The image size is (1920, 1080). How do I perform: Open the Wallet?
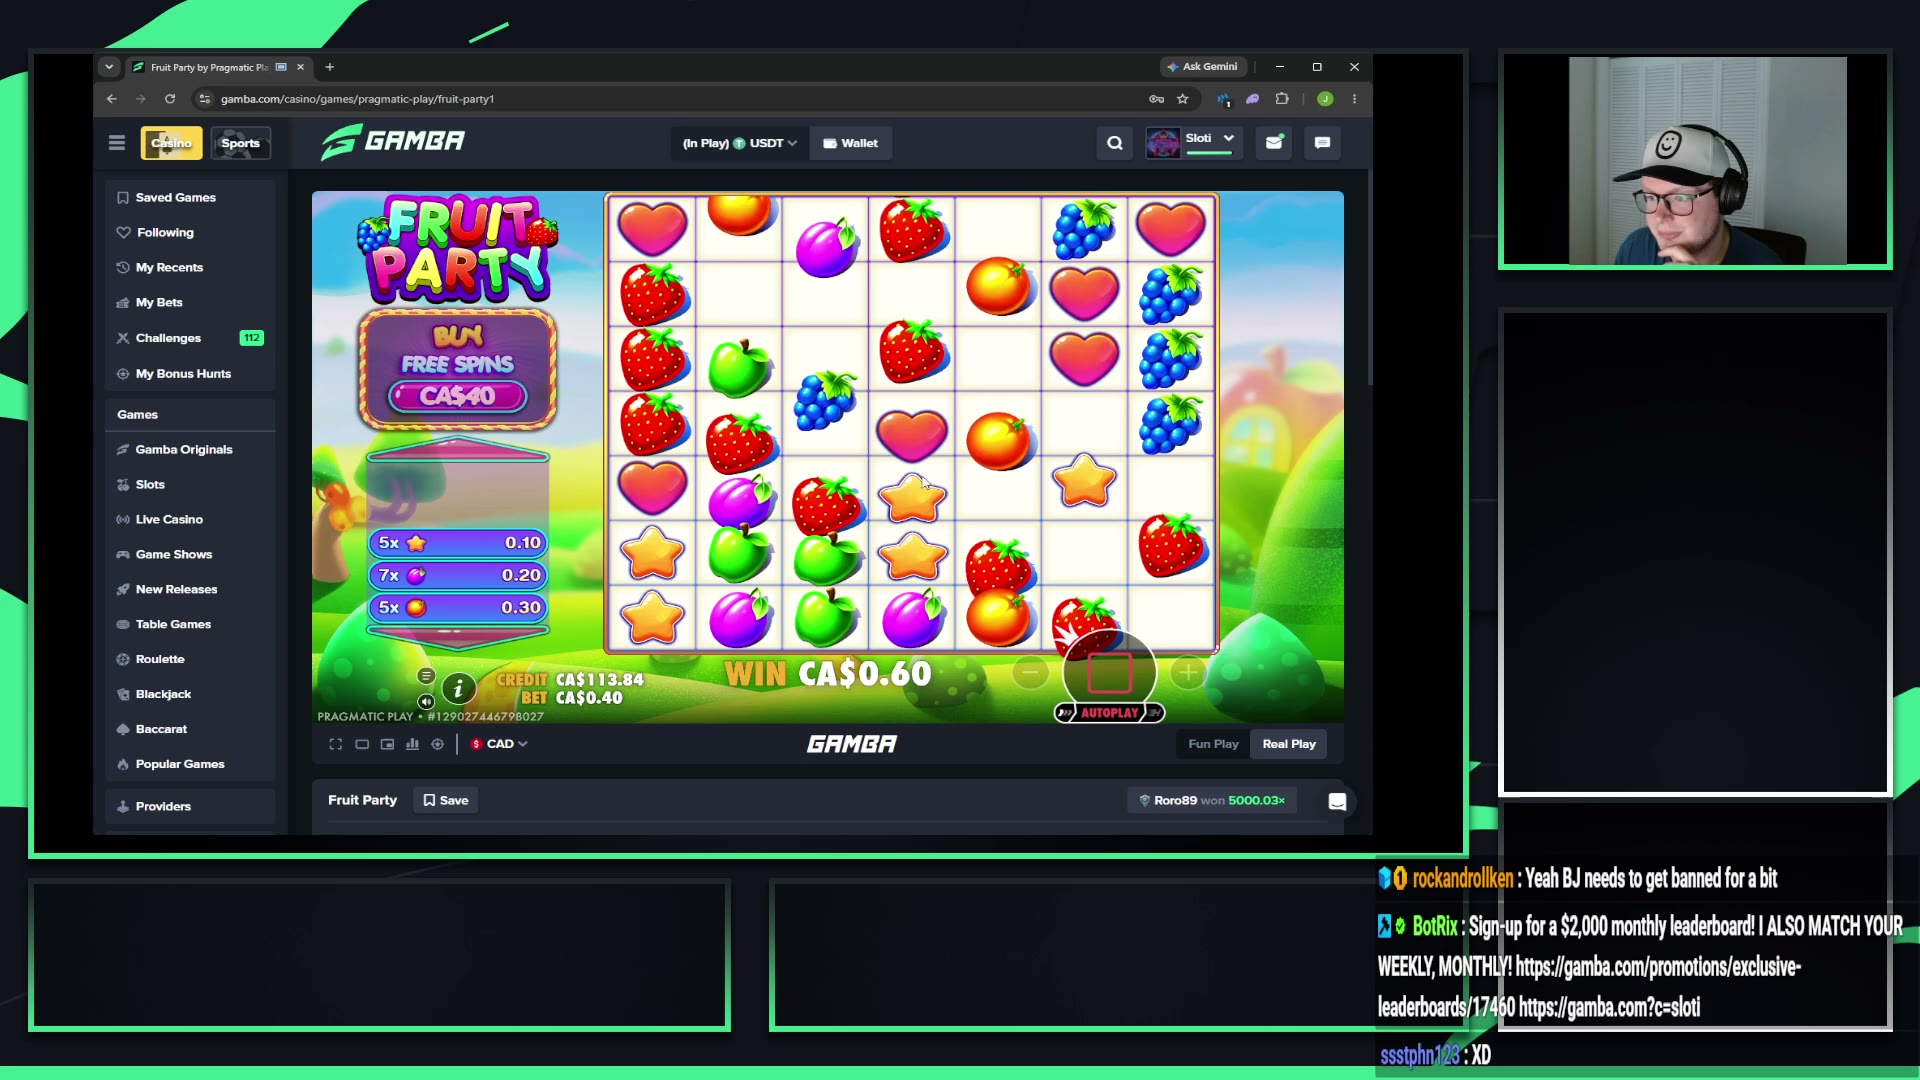(850, 143)
